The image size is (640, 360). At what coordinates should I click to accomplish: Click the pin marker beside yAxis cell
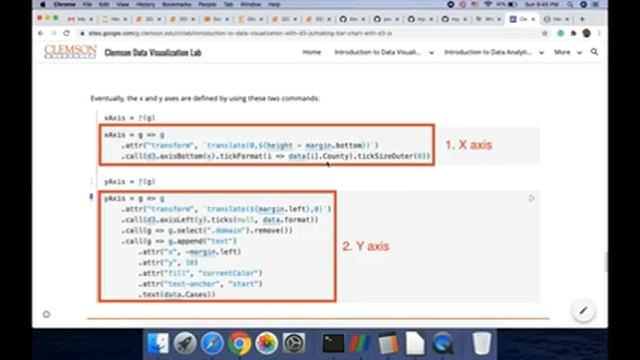point(91,198)
